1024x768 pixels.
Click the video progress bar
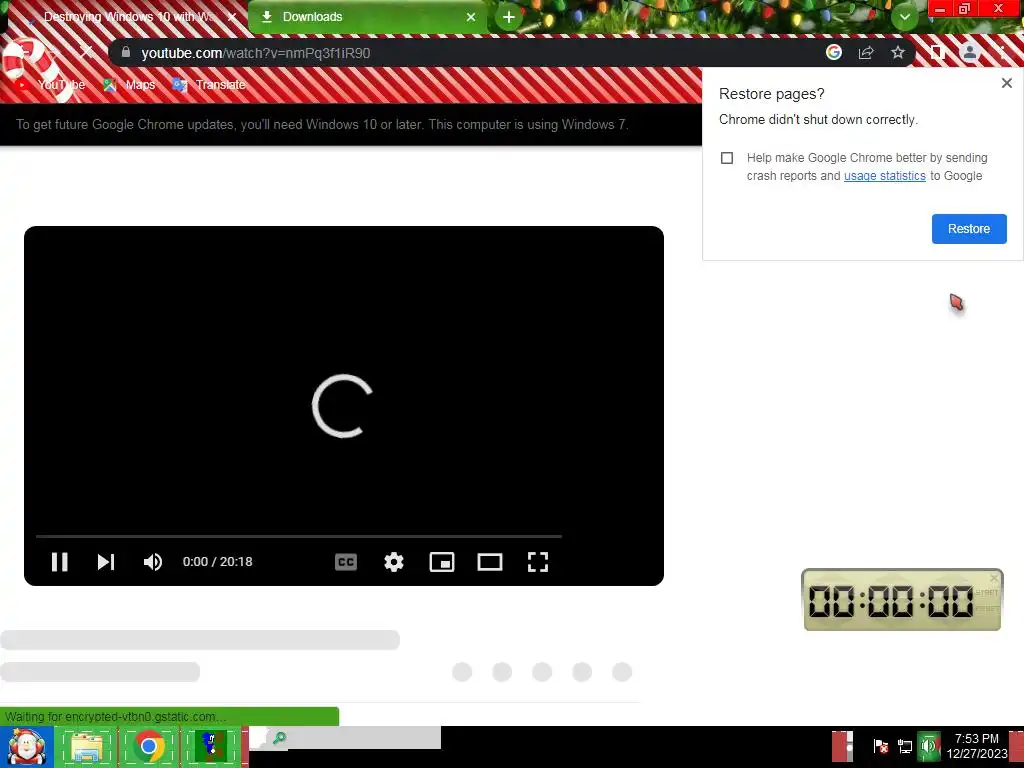(x=299, y=536)
